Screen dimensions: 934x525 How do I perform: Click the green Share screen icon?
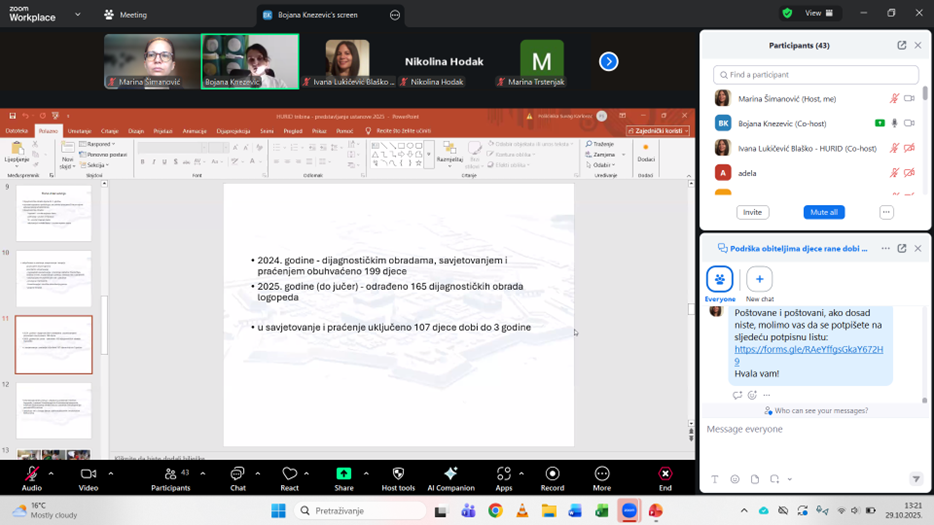pyautogui.click(x=343, y=474)
